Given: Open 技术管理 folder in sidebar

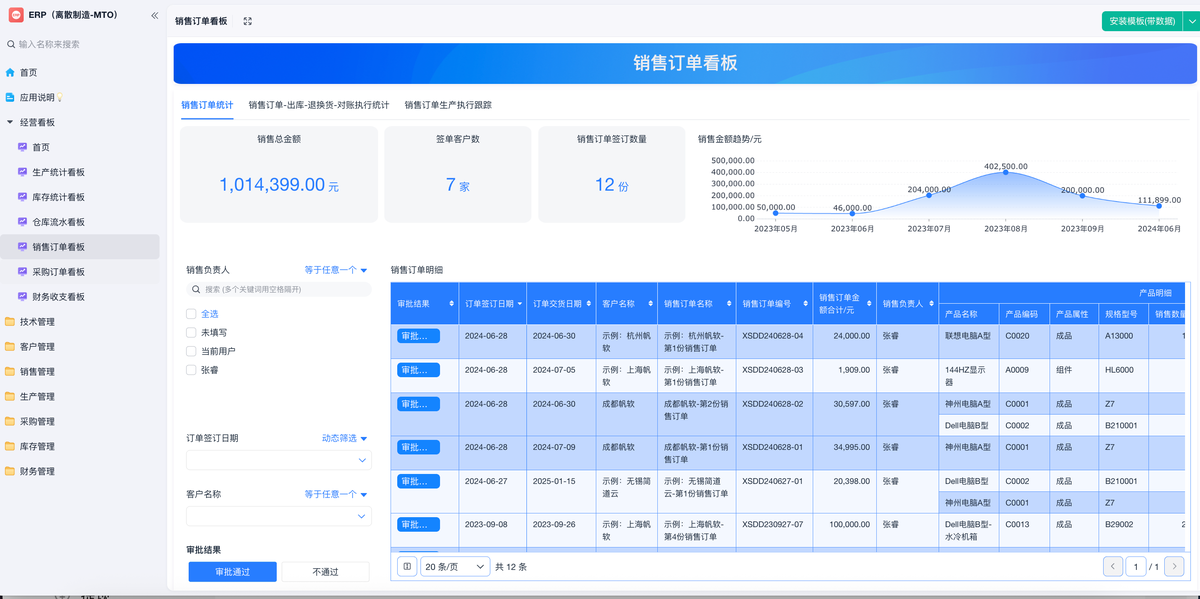Looking at the screenshot, I should 10,322.
